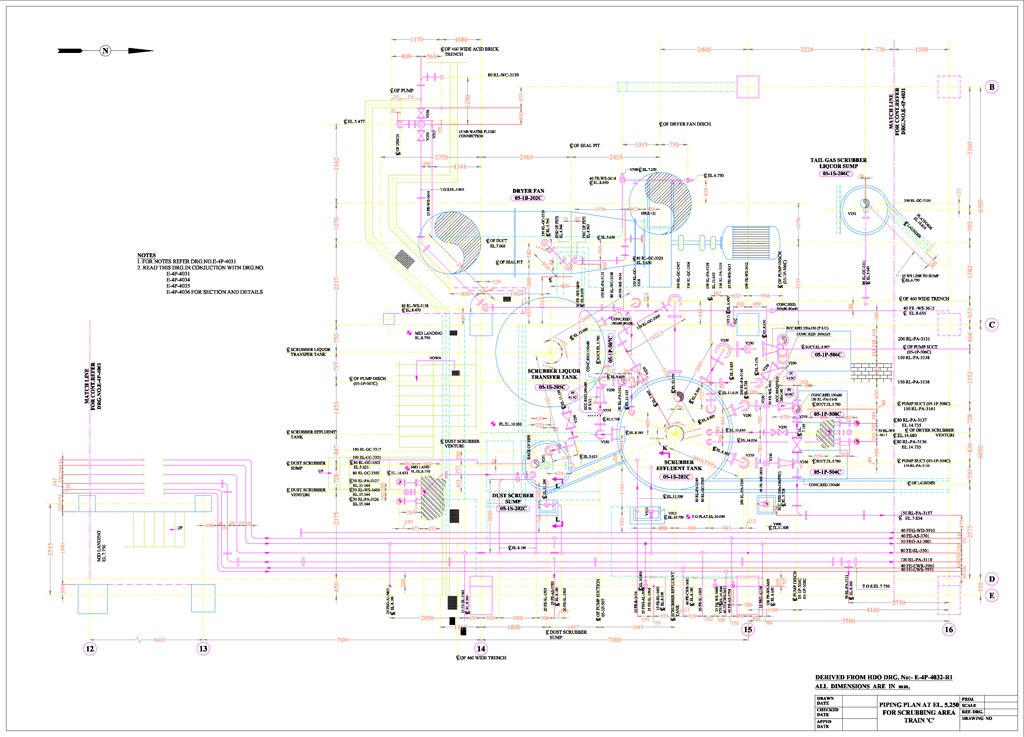Image resolution: width=1024 pixels, height=737 pixels.
Task: Click the north arrow compass symbol
Action: [104, 51]
